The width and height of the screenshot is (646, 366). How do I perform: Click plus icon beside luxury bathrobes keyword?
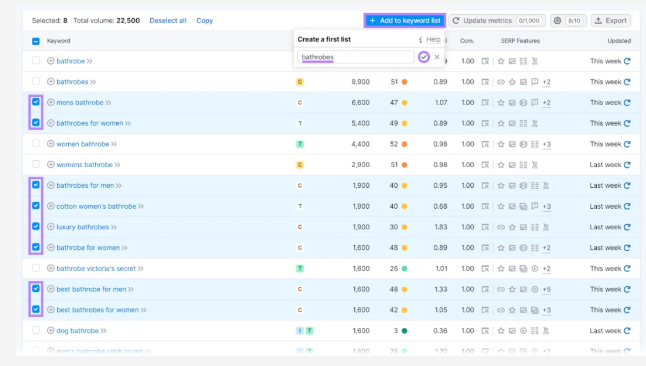pos(51,227)
